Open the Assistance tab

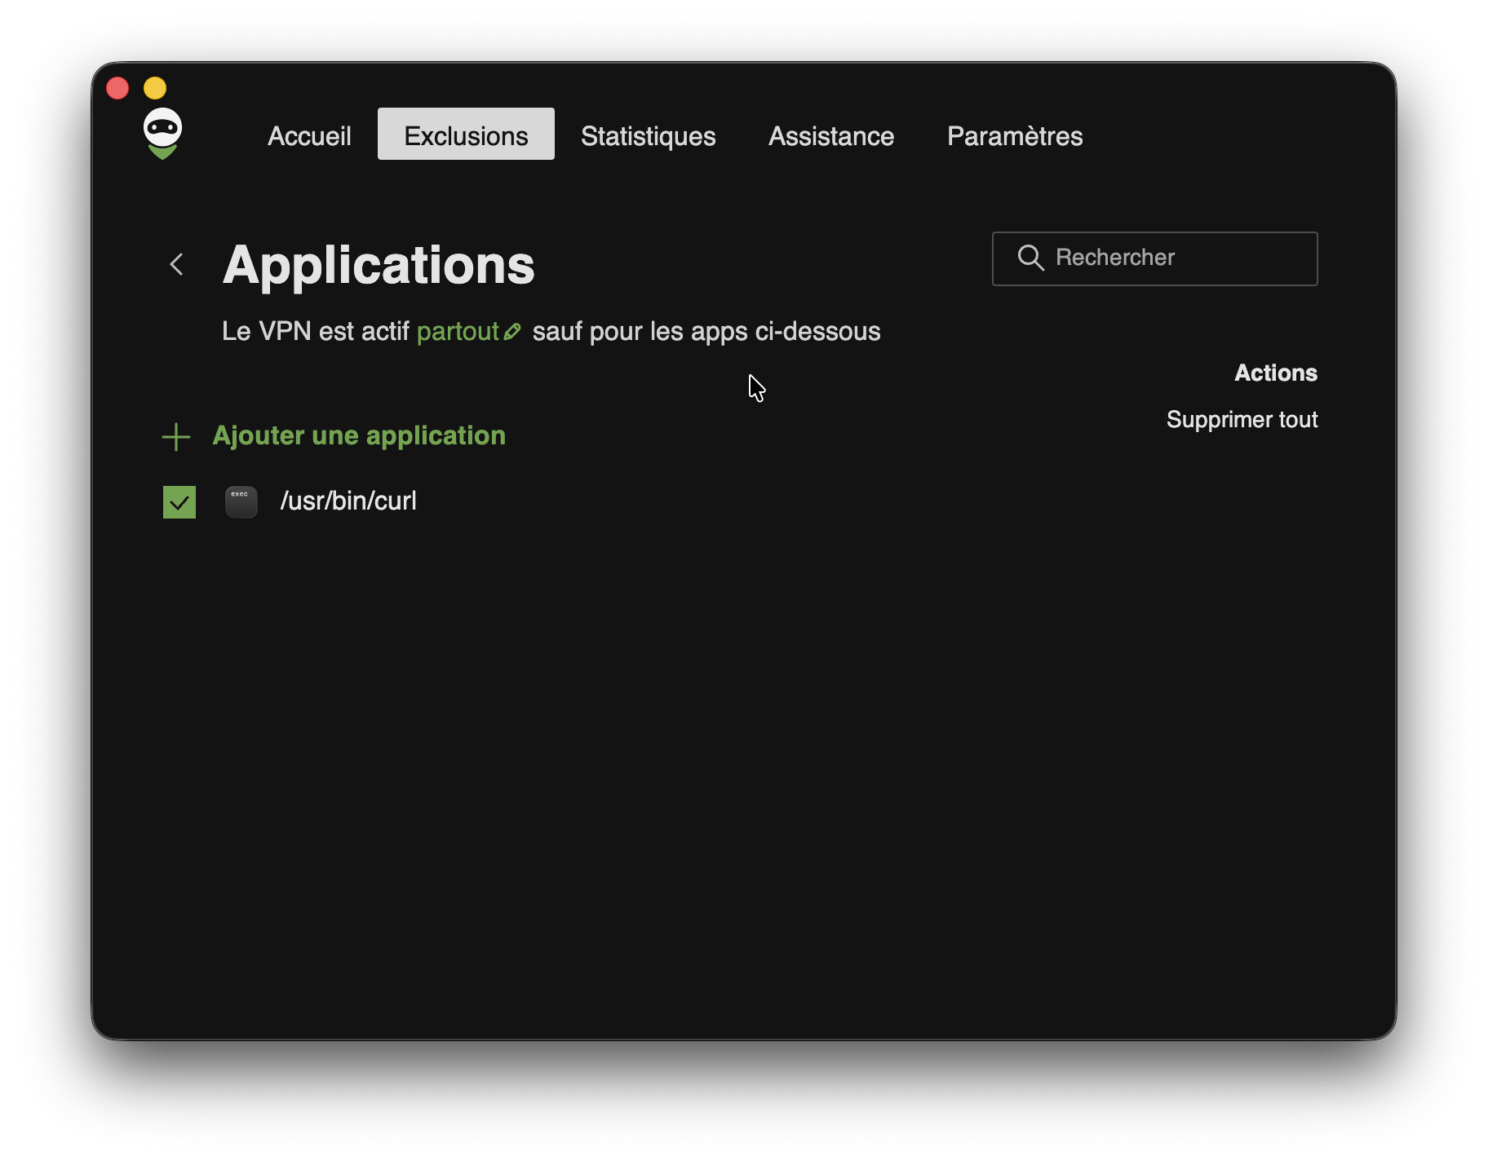click(831, 136)
